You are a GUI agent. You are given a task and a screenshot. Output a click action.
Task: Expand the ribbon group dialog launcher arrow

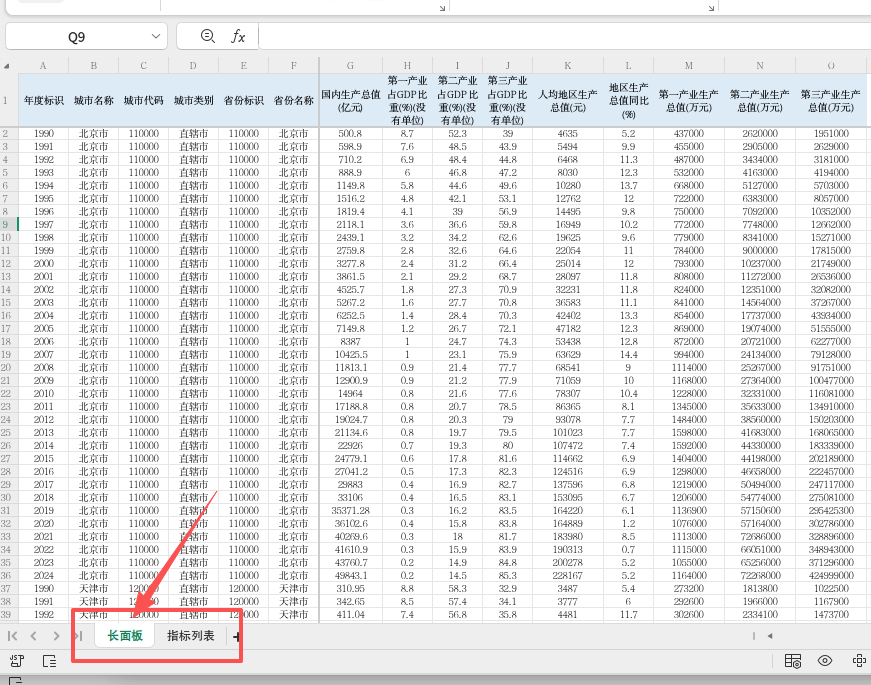[442, 8]
